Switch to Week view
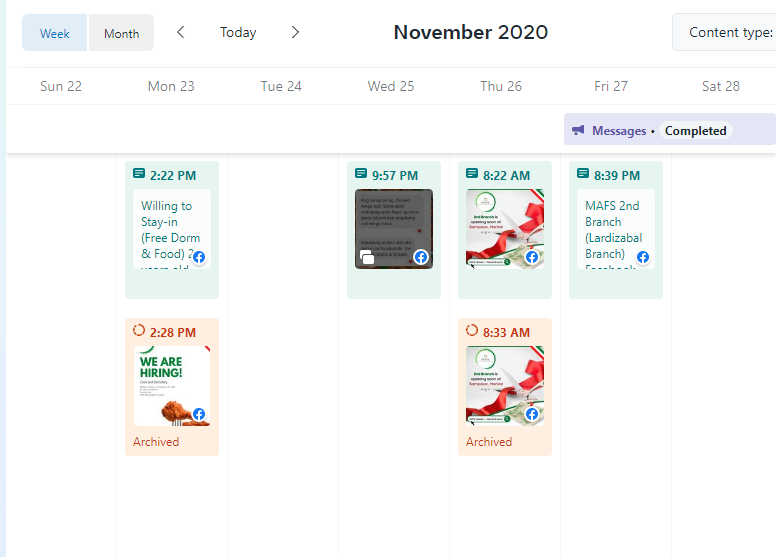 (x=54, y=33)
